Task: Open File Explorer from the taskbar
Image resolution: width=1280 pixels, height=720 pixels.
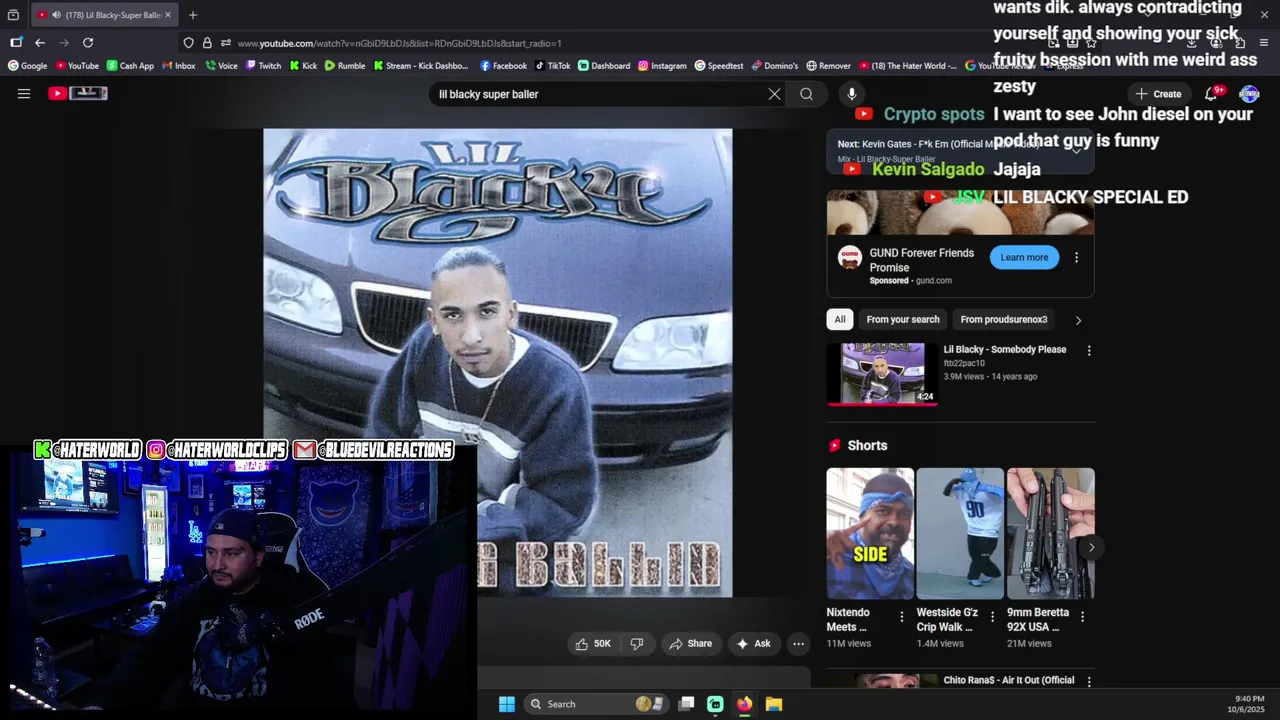Action: point(773,704)
